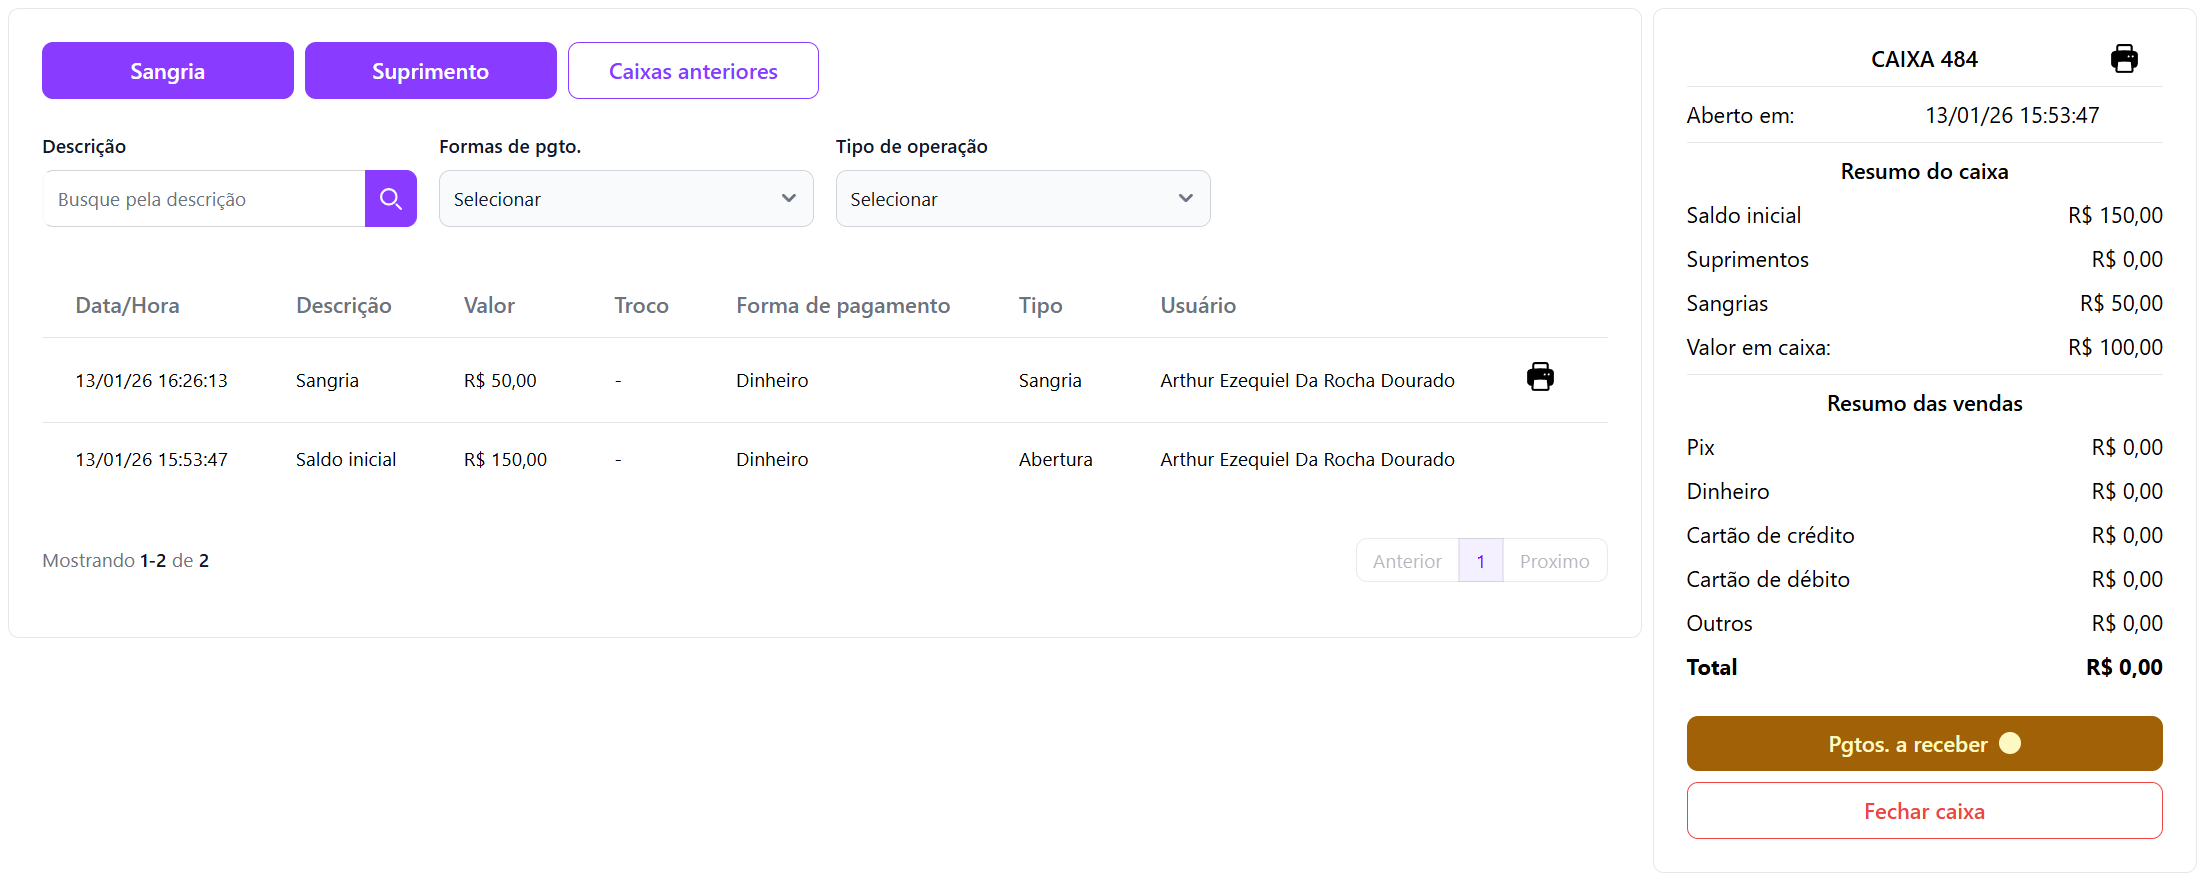Screen dimensions: 2202x881
Task: Go to the Proximo page
Action: [1553, 561]
